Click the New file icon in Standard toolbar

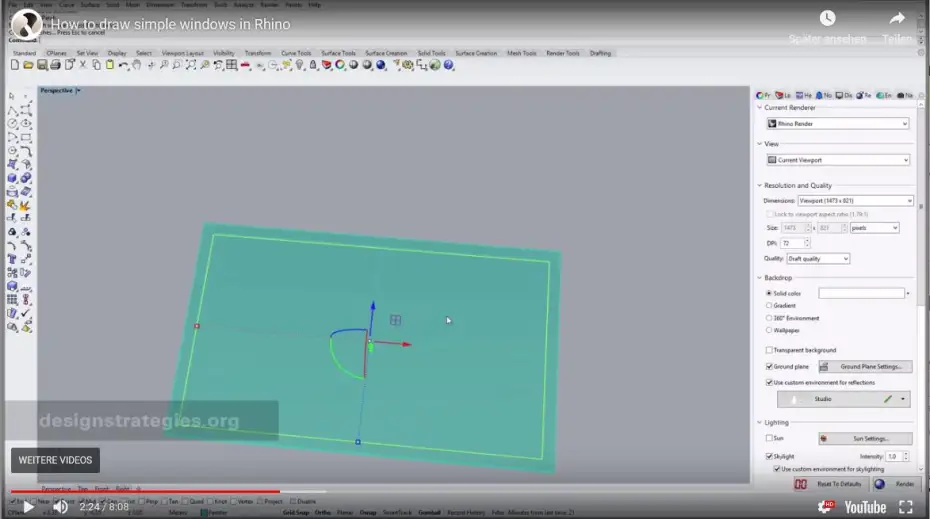(15, 65)
